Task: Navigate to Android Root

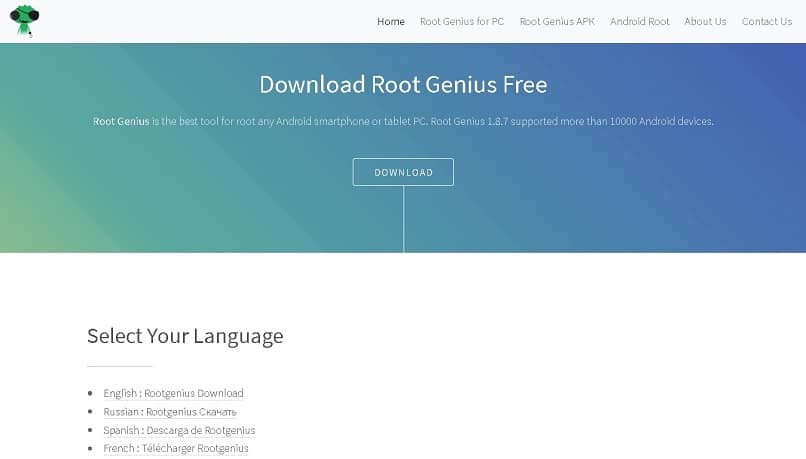Action: coord(639,22)
